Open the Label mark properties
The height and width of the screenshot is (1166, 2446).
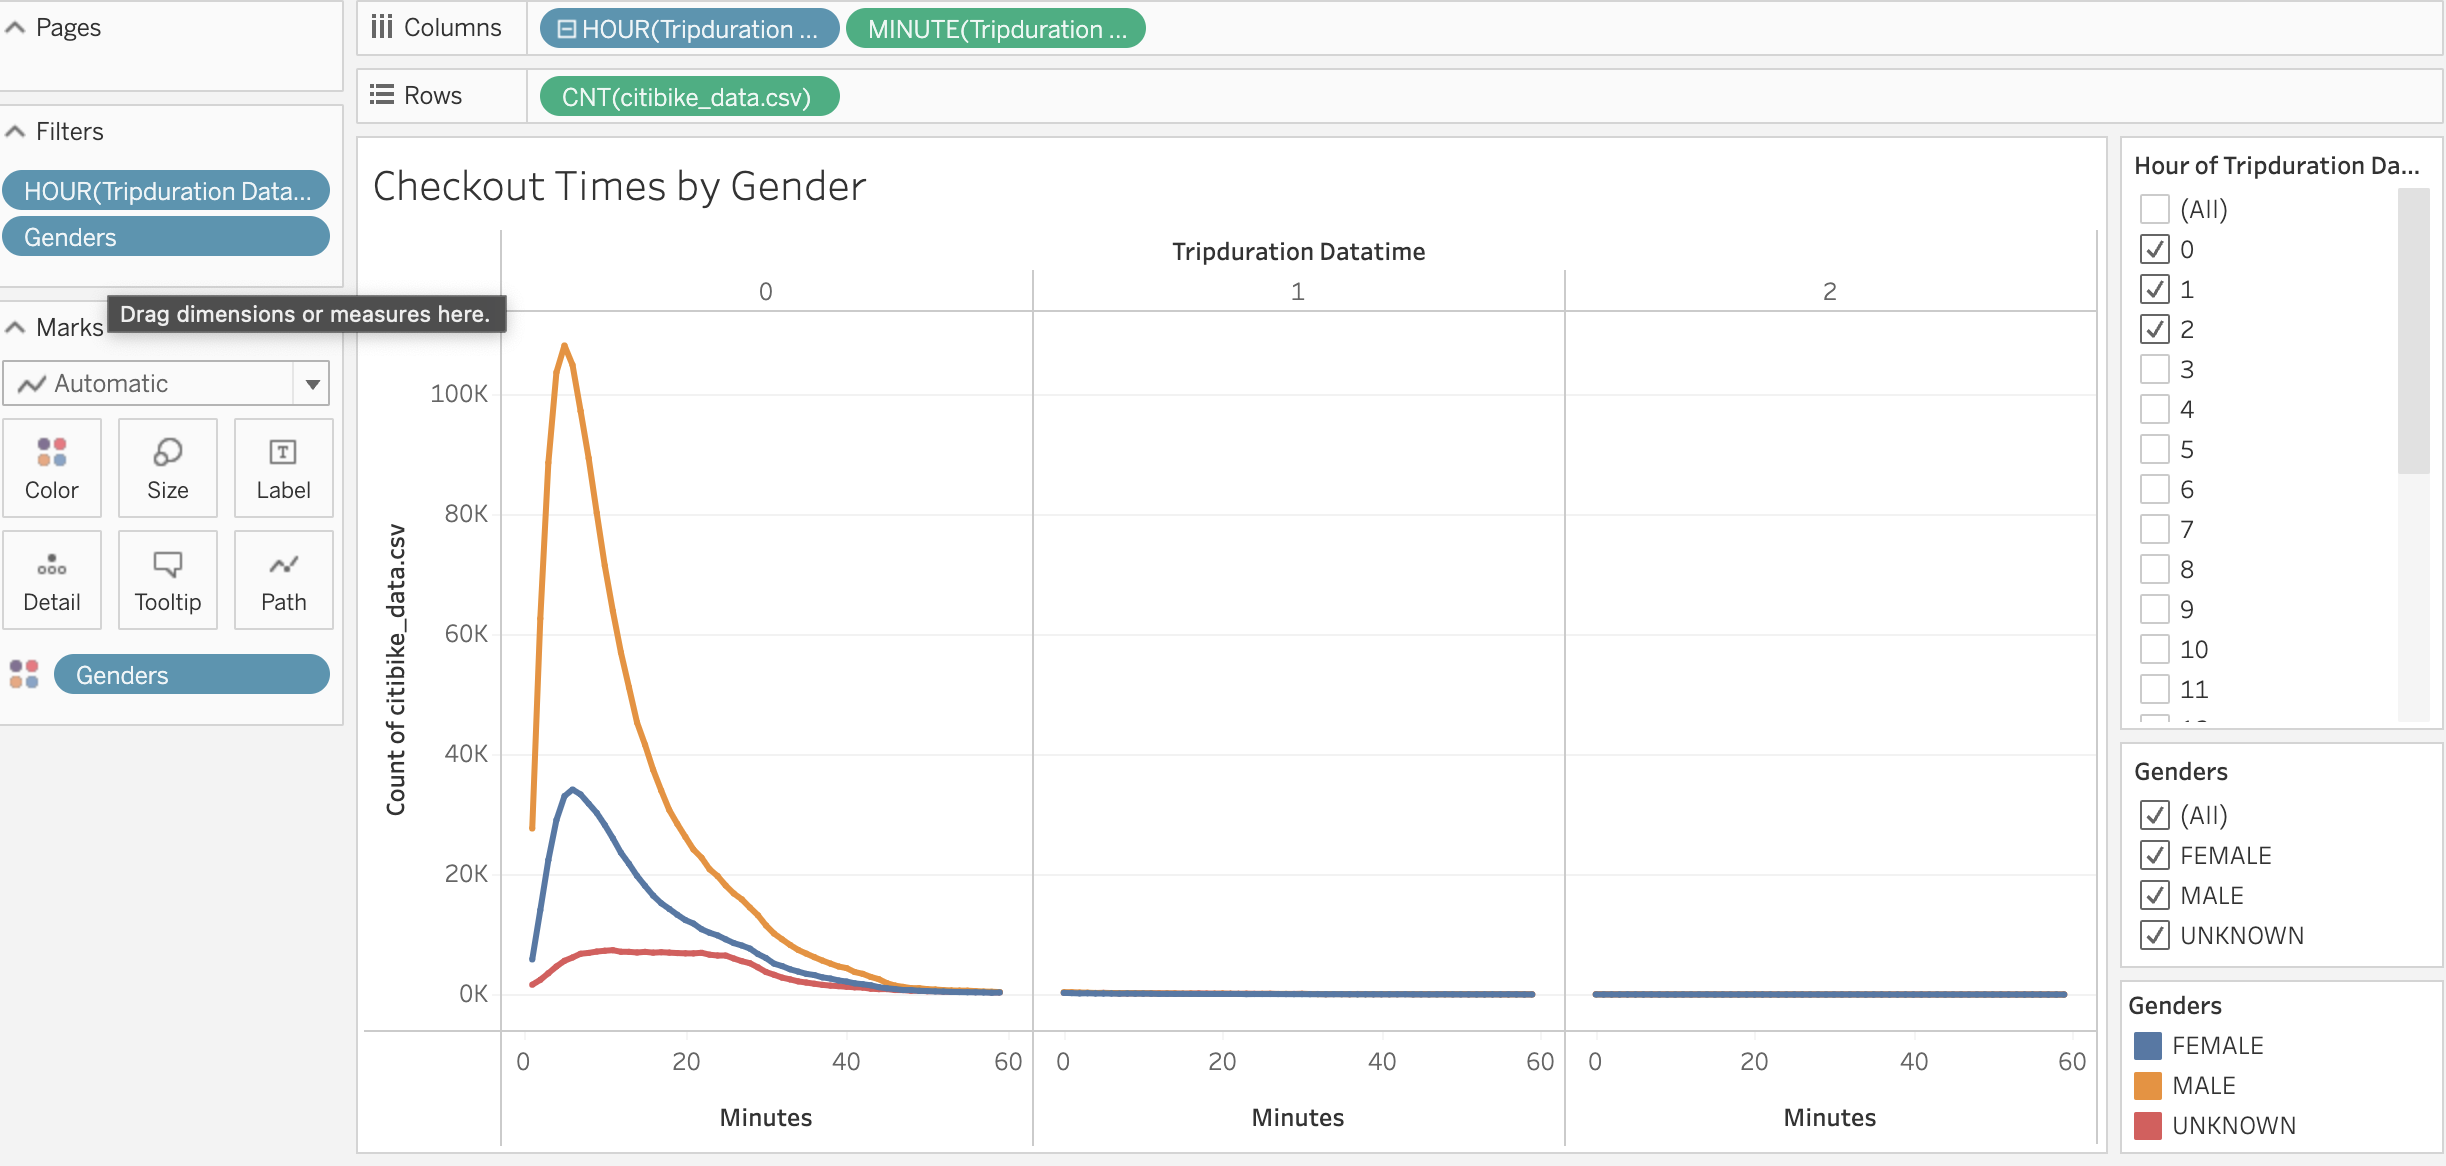283,467
